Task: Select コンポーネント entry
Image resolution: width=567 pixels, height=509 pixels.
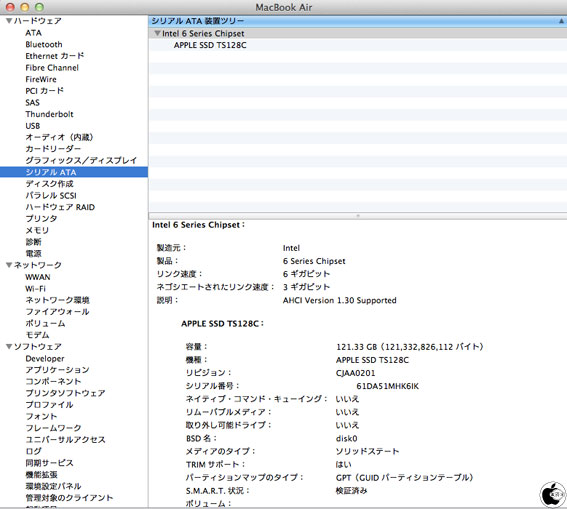Action: click(53, 381)
